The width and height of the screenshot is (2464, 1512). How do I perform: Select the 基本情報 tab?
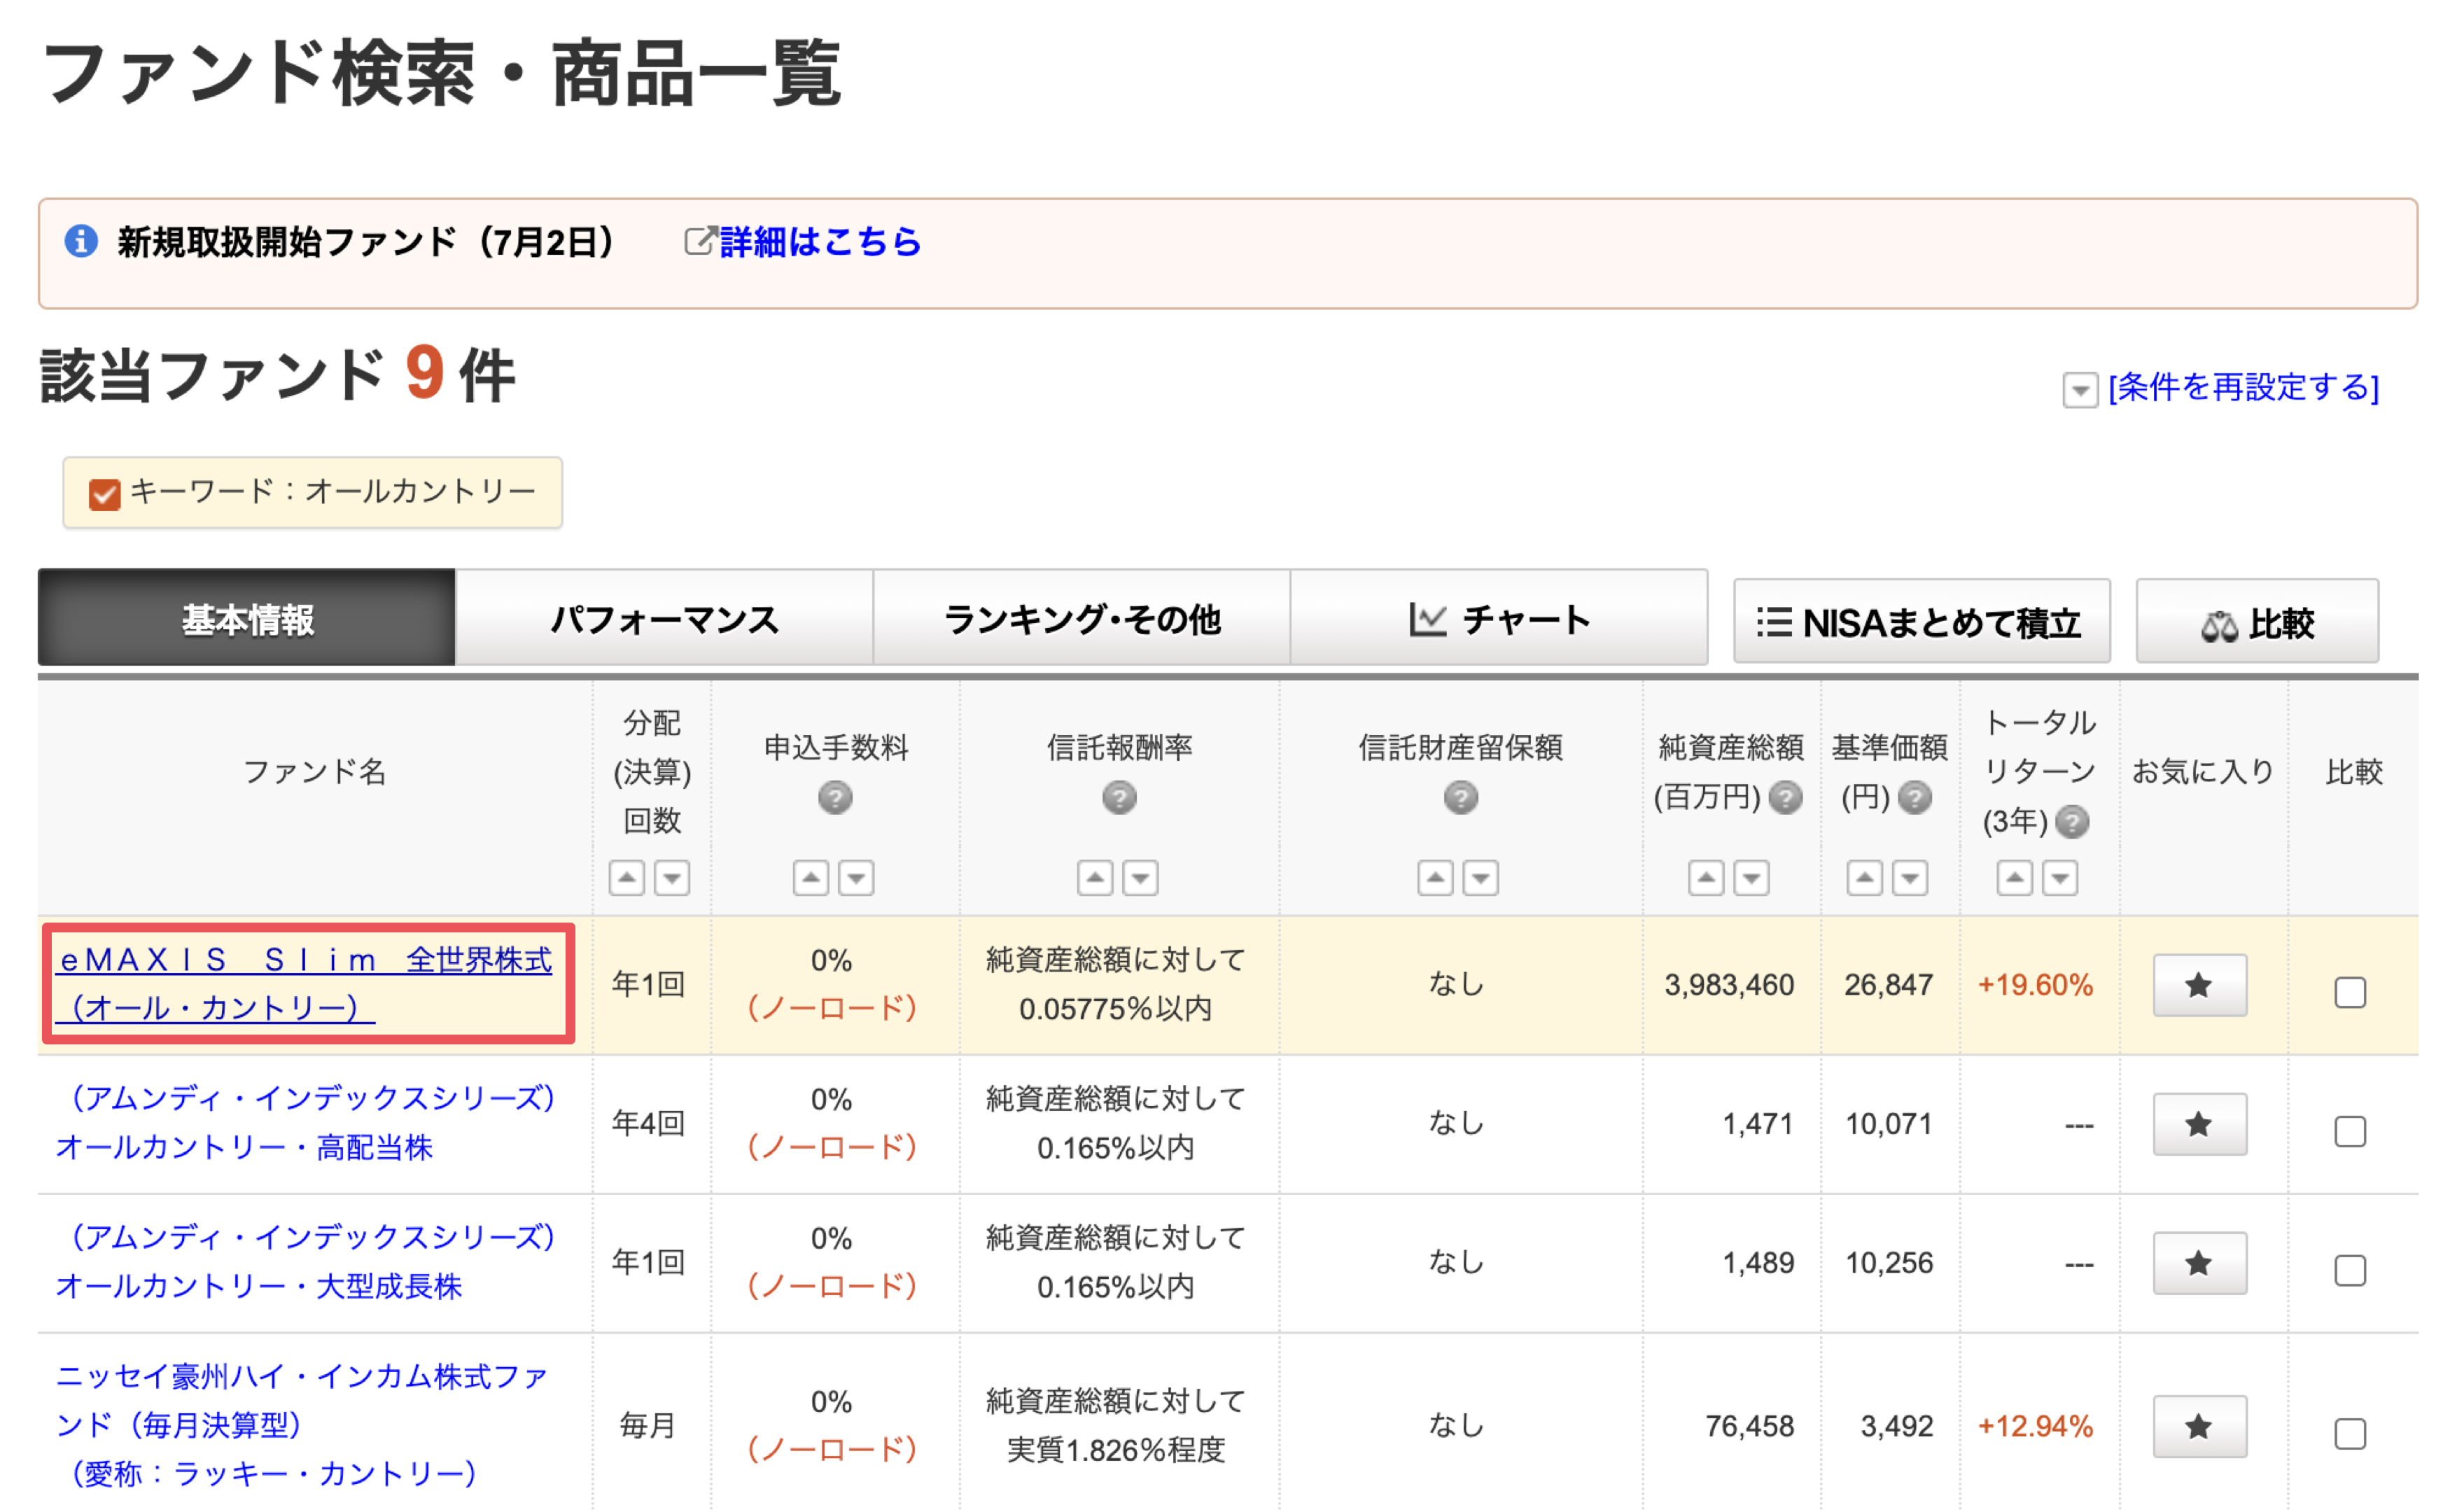[x=247, y=618]
